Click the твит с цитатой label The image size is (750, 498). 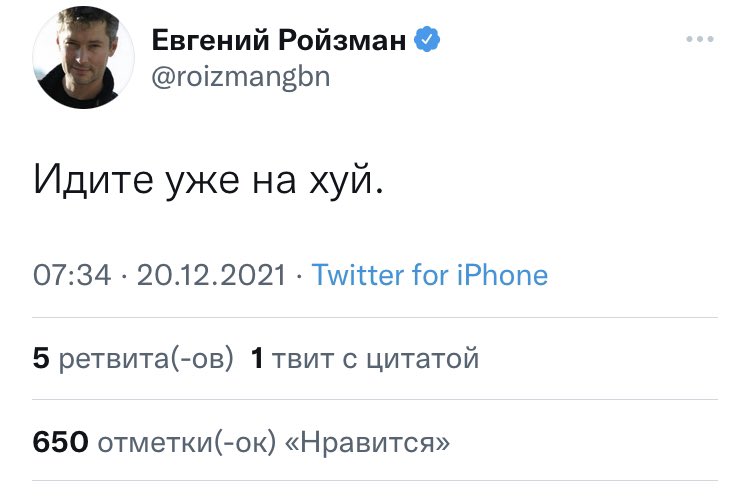[x=375, y=358]
